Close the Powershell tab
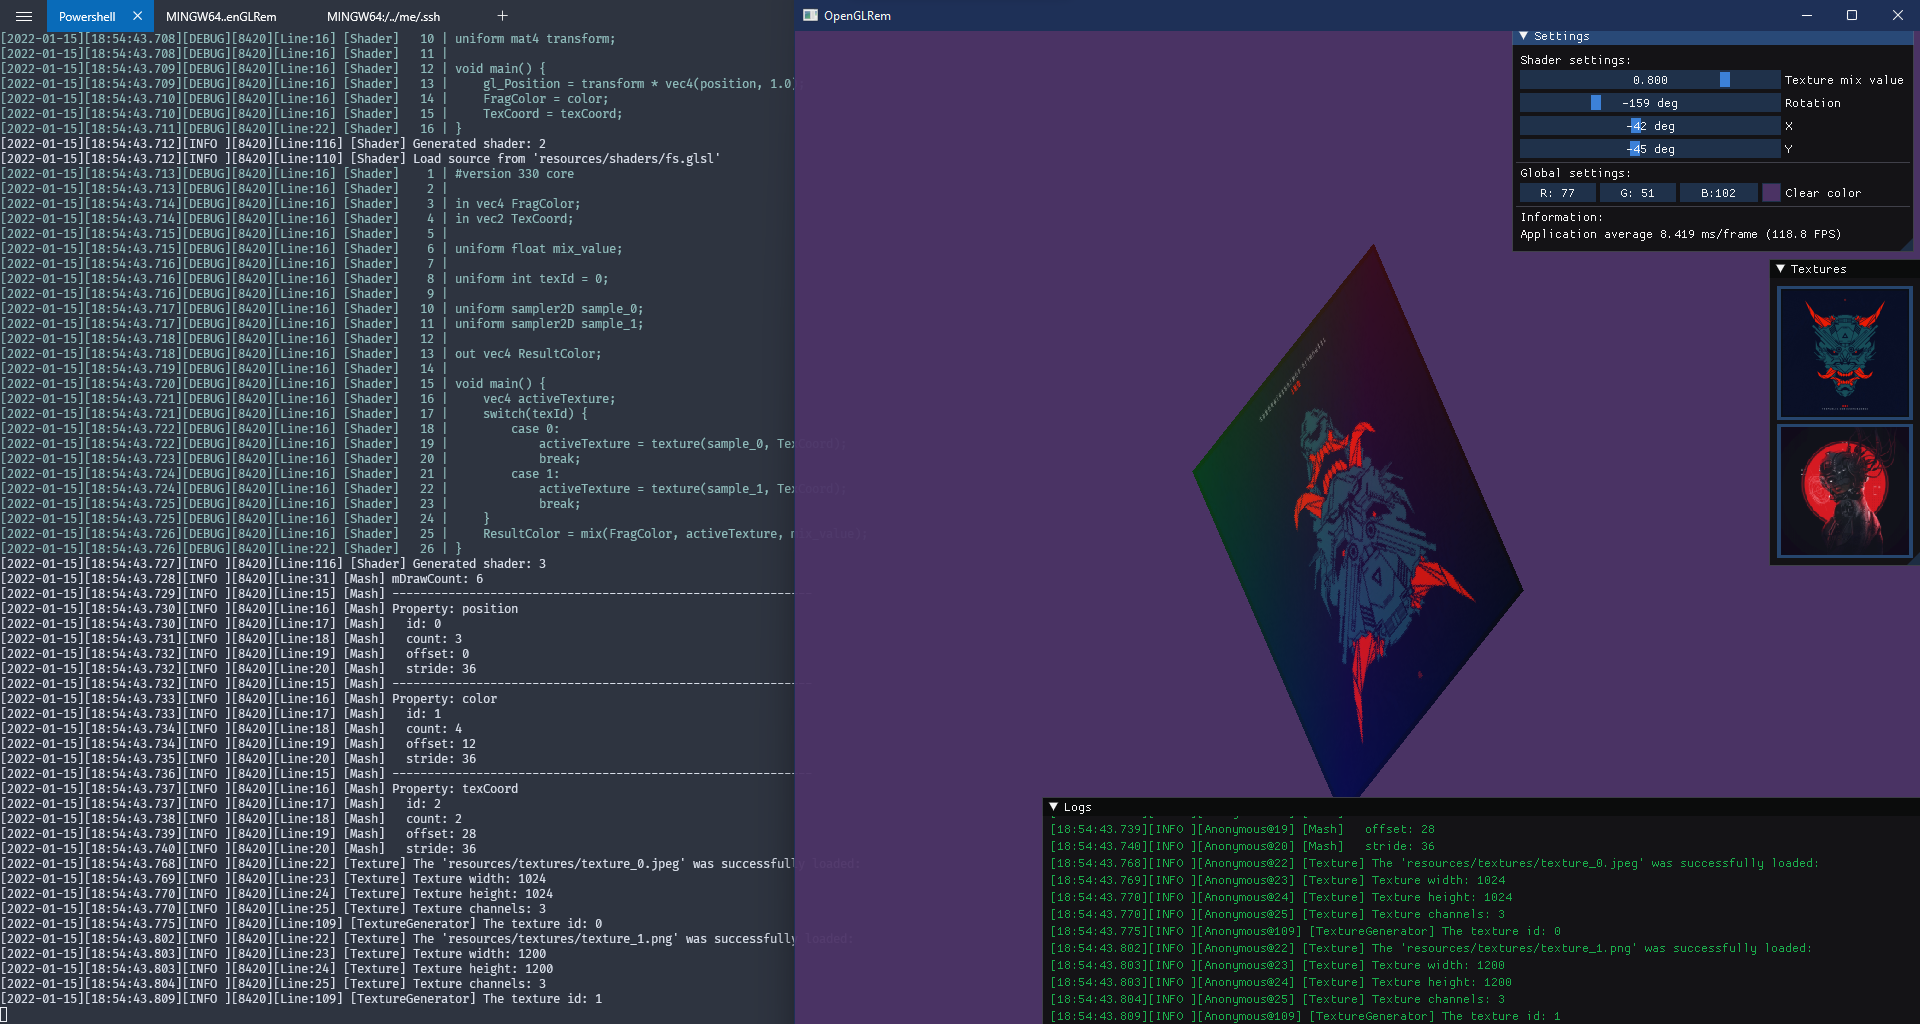The width and height of the screenshot is (1920, 1024). point(137,16)
